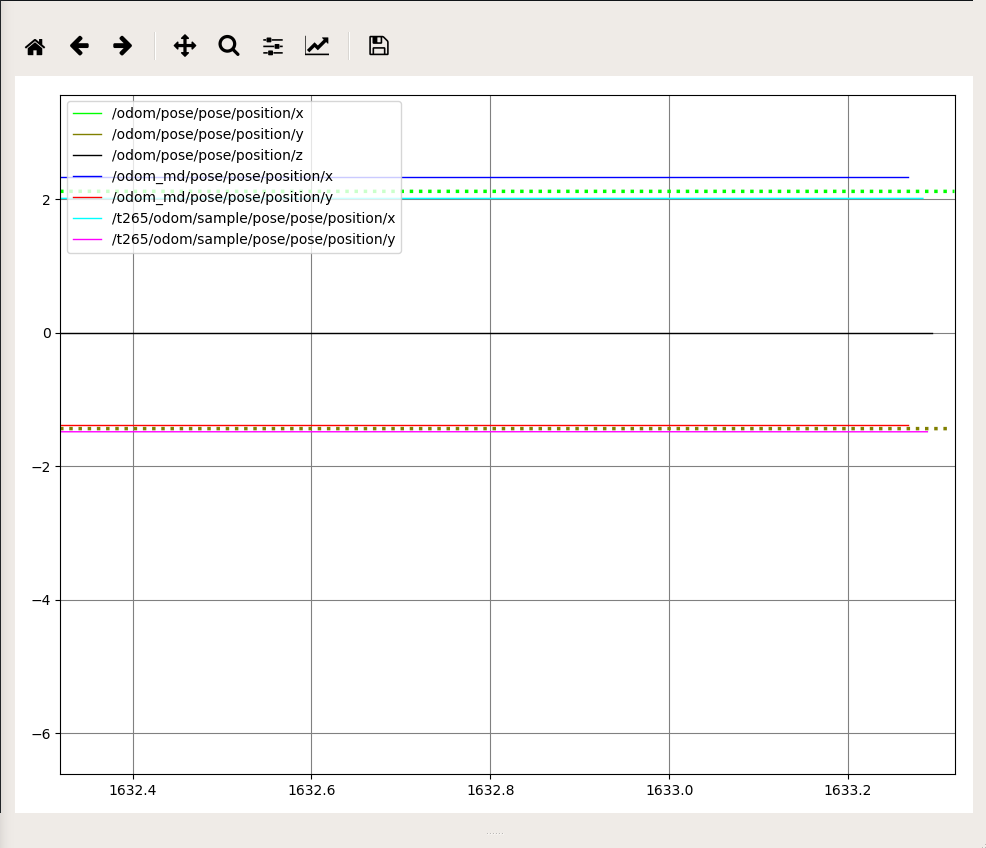The image size is (986, 848).
Task: Activate the zoom-to-rectangle magnifier tool
Action: coord(229,46)
